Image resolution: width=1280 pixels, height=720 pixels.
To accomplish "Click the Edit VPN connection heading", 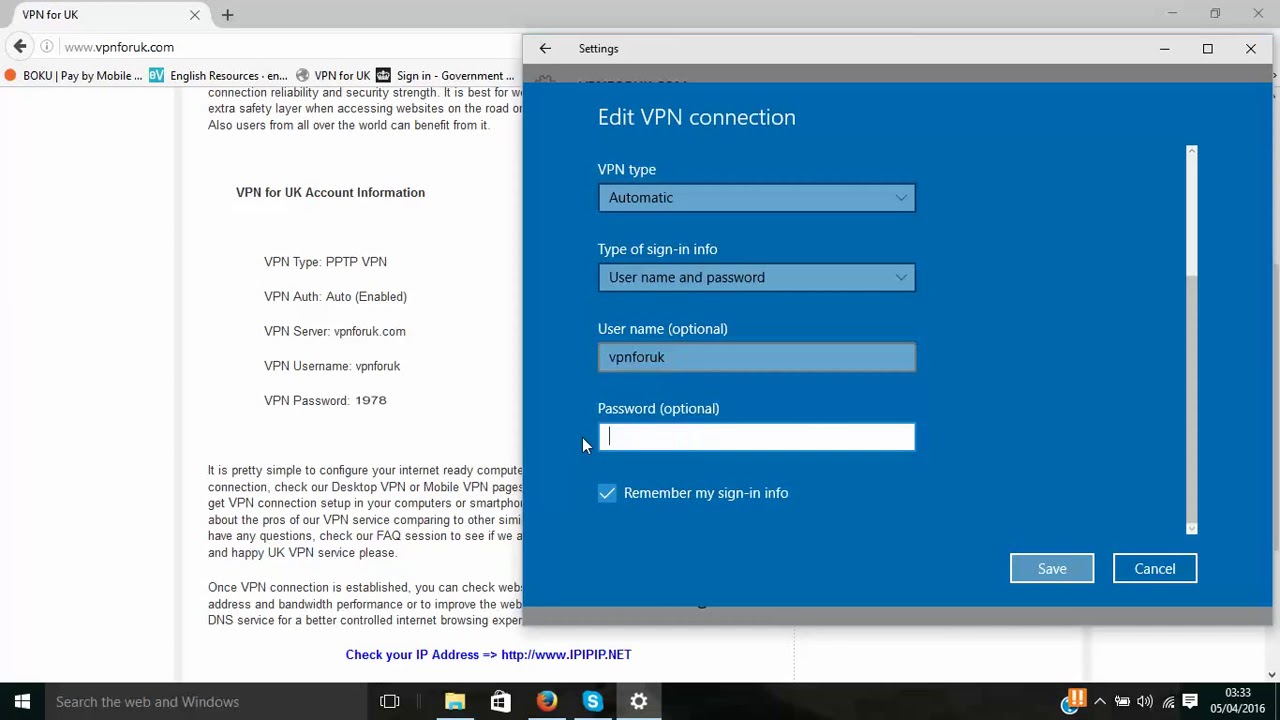I will tap(697, 117).
